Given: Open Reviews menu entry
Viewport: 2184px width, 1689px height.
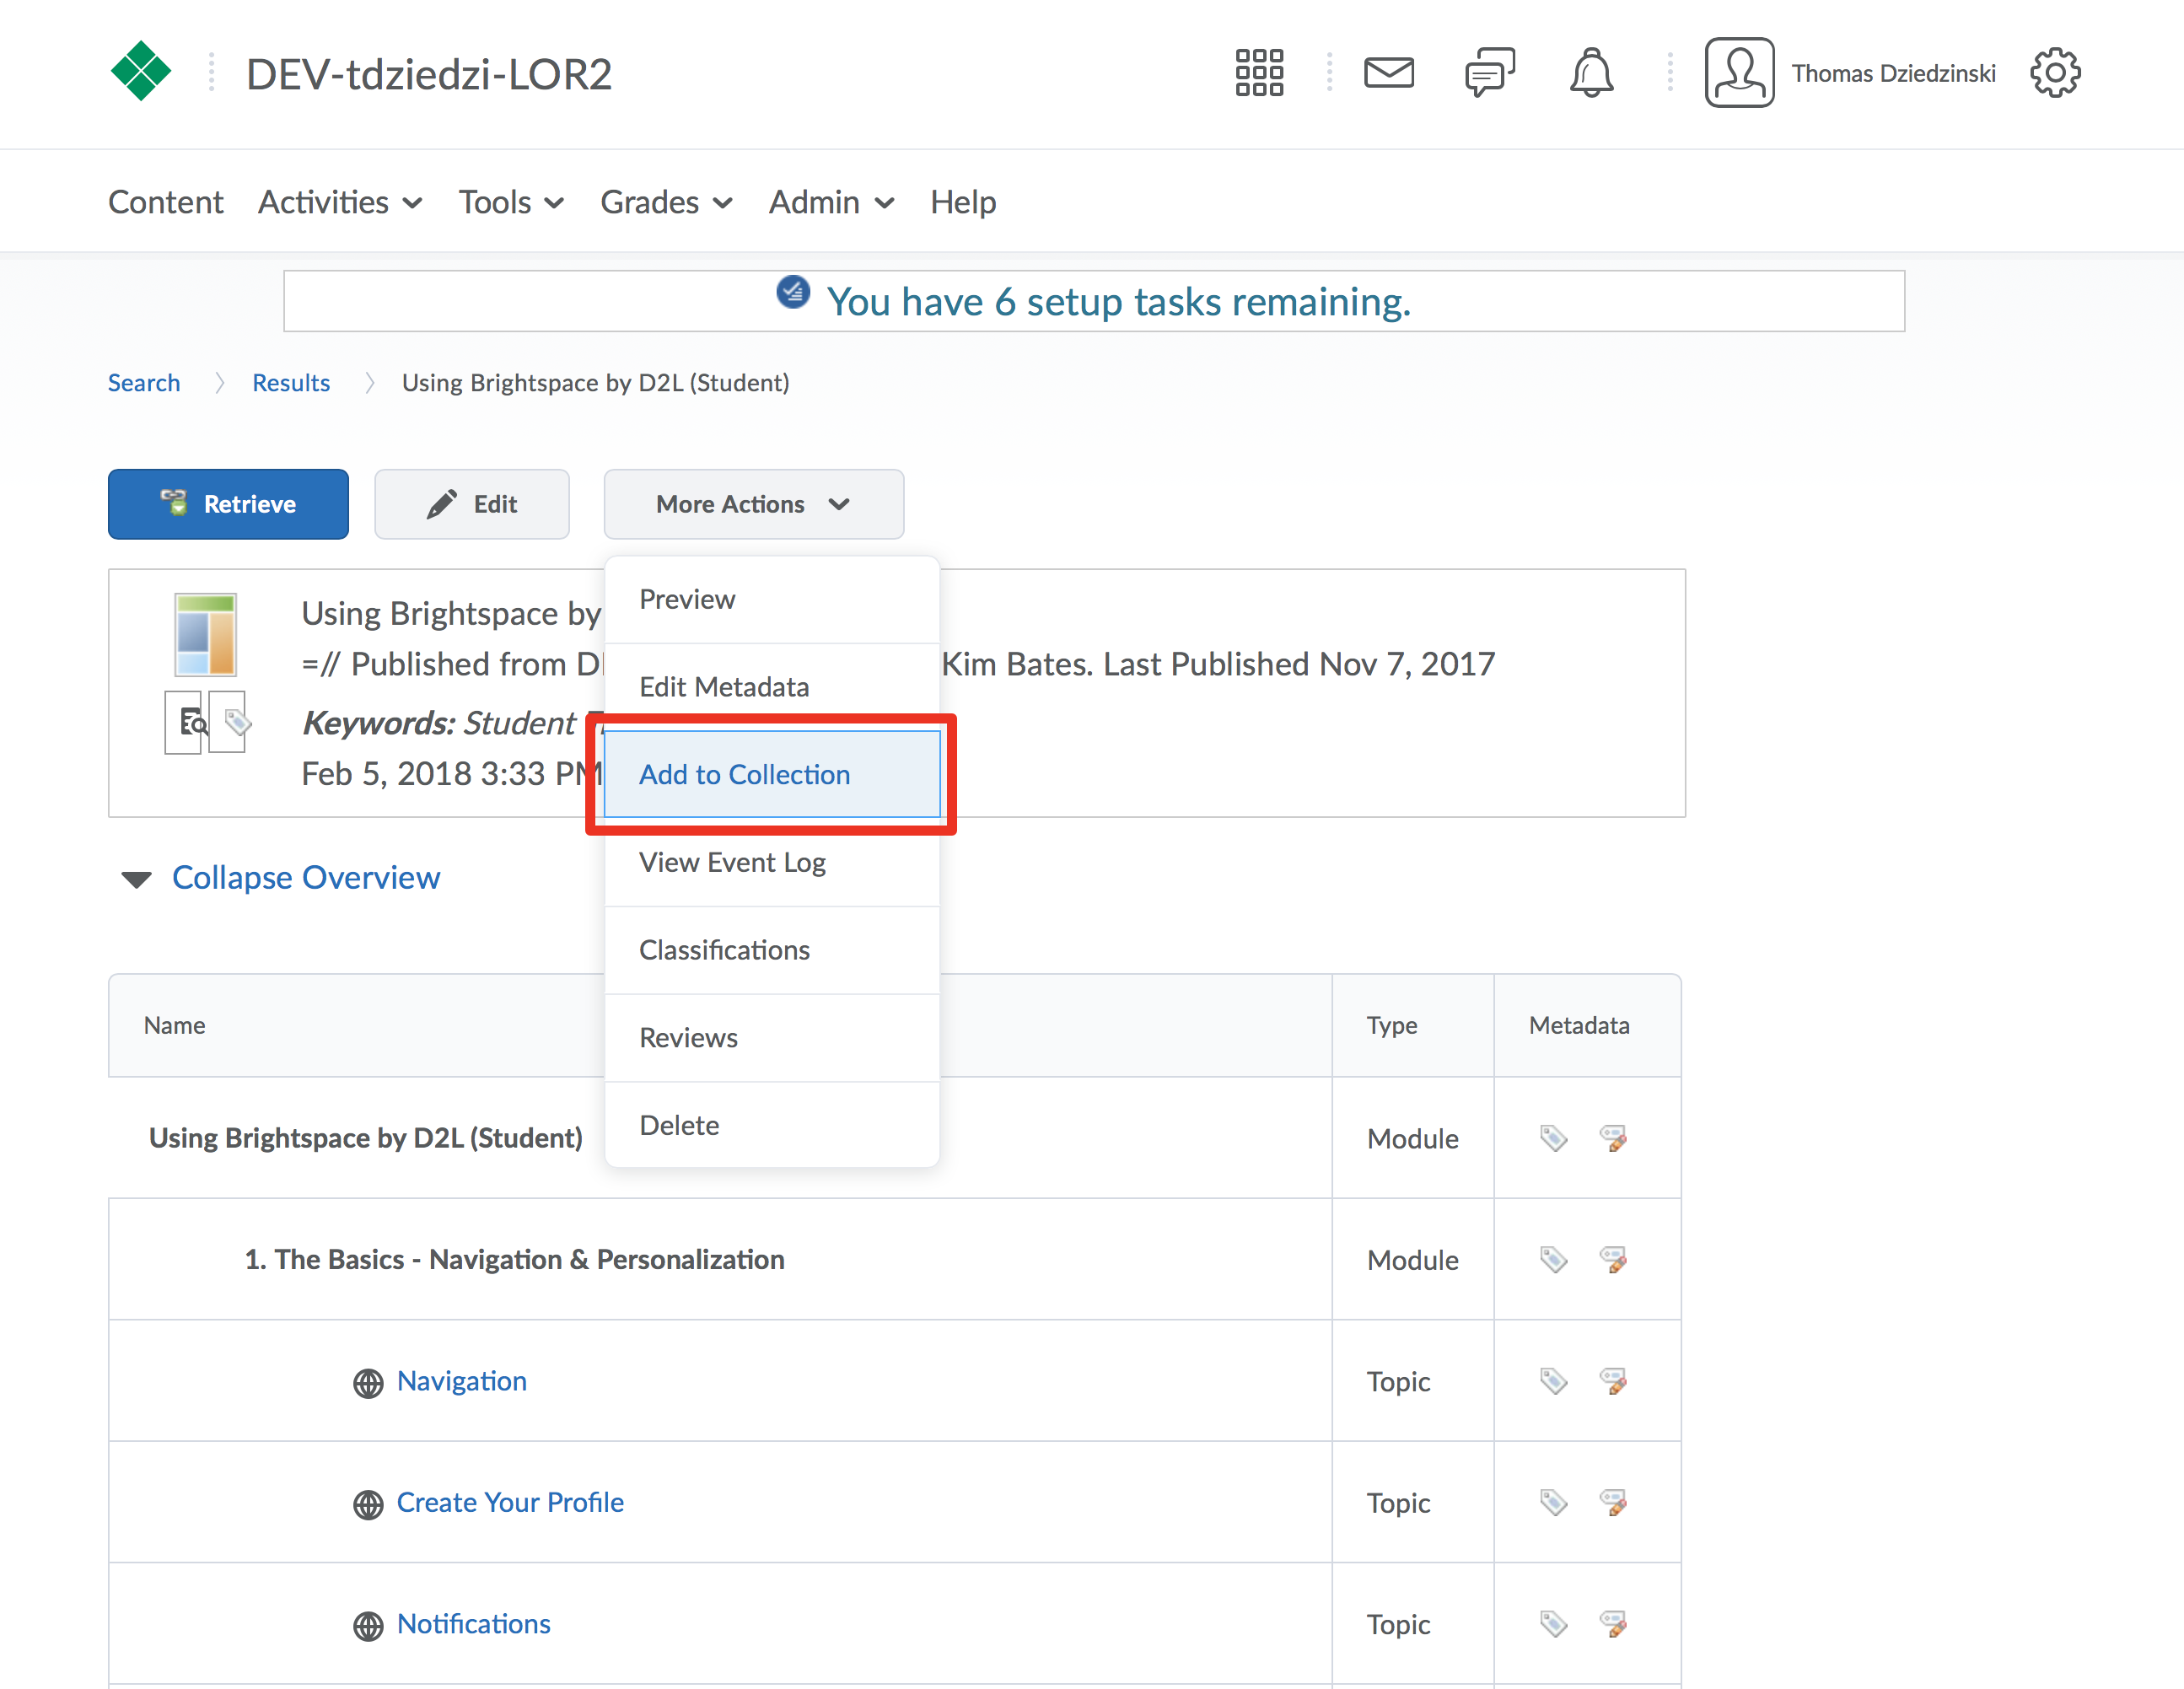Looking at the screenshot, I should coord(772,1038).
